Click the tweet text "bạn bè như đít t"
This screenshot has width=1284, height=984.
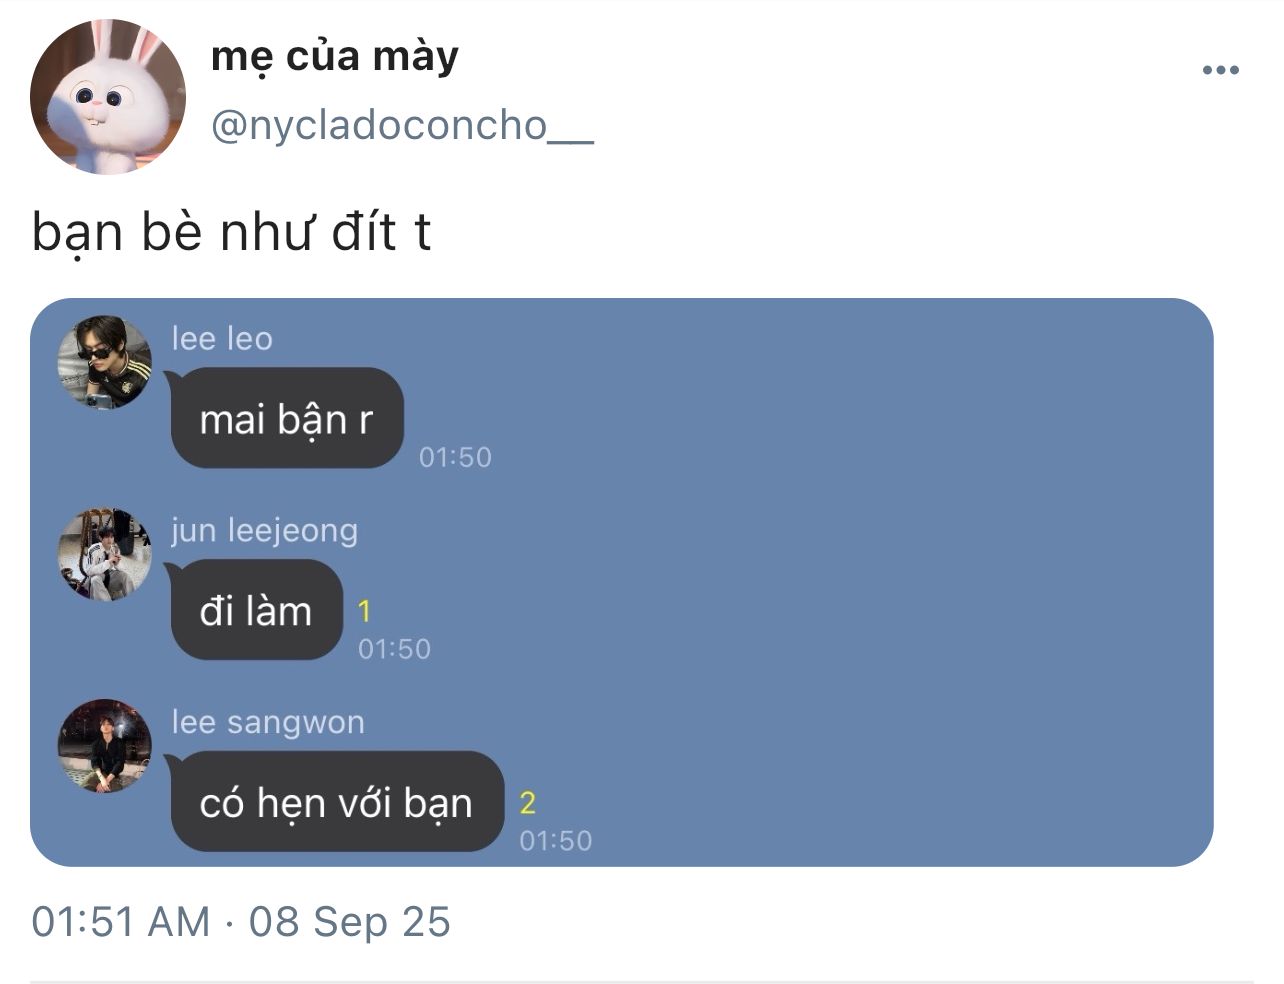coord(231,232)
